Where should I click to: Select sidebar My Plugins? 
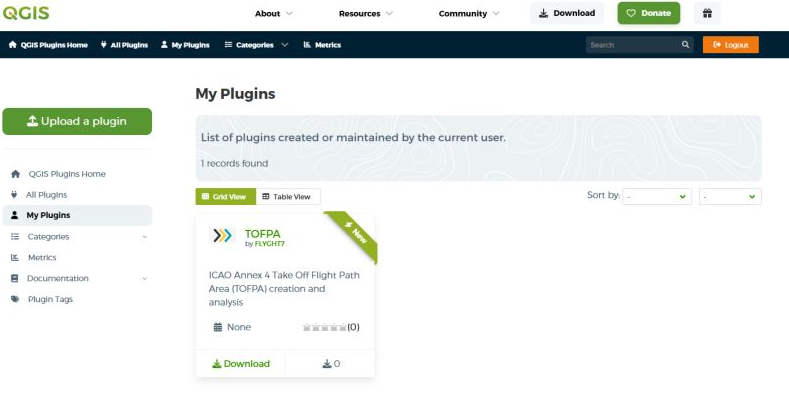(77, 215)
